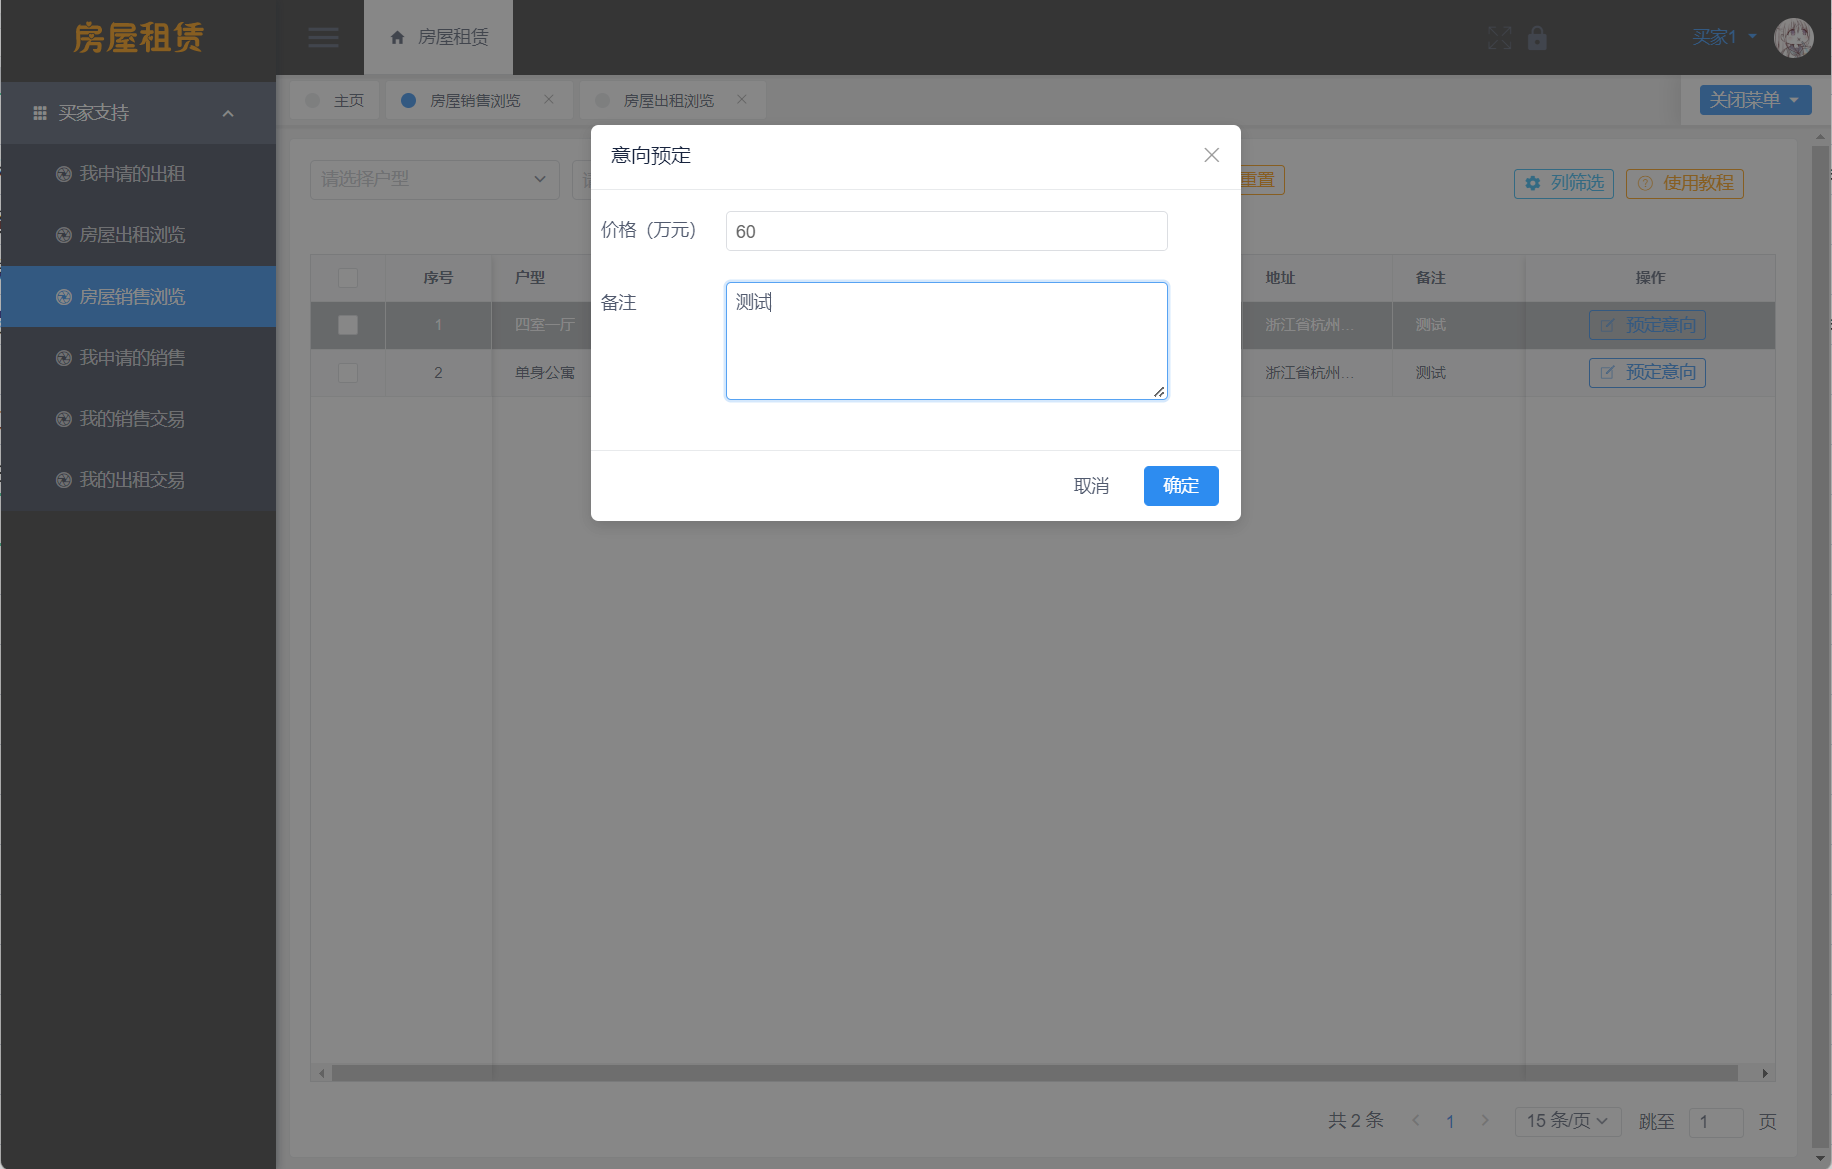Close the 意向预定 dialog with X

coord(1211,155)
